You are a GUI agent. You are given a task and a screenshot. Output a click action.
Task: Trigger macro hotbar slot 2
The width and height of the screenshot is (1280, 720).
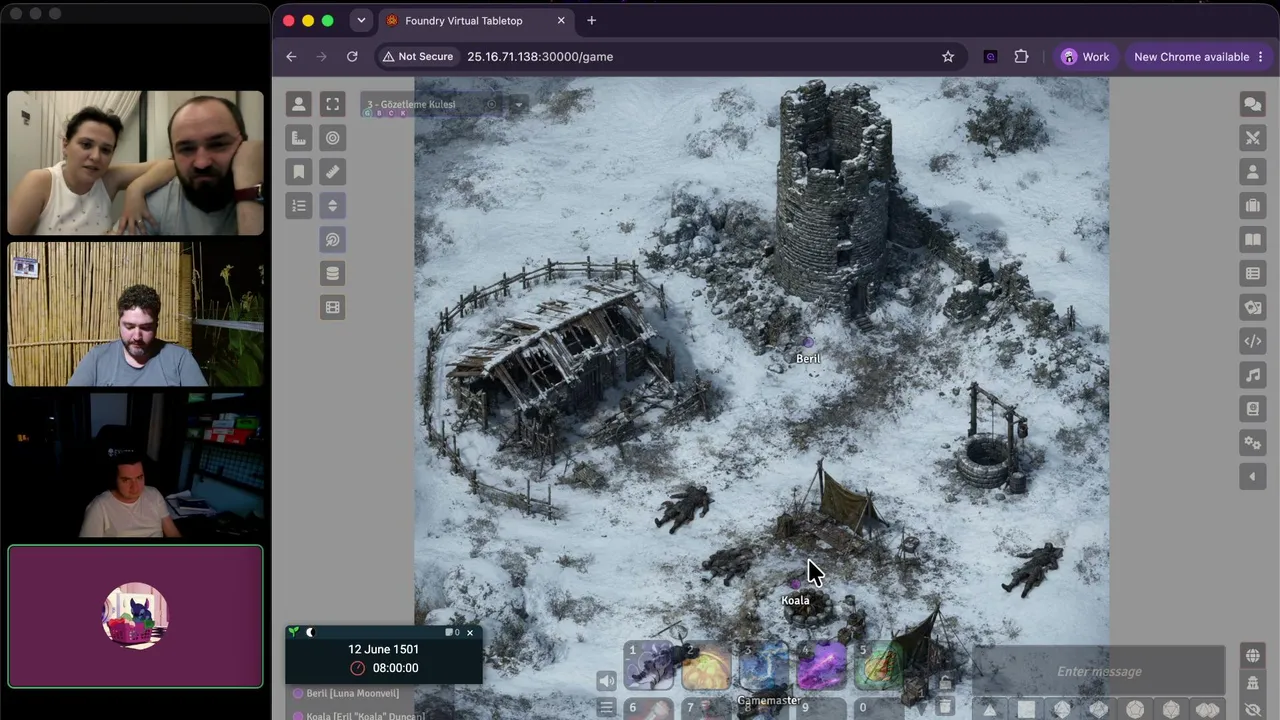(705, 667)
